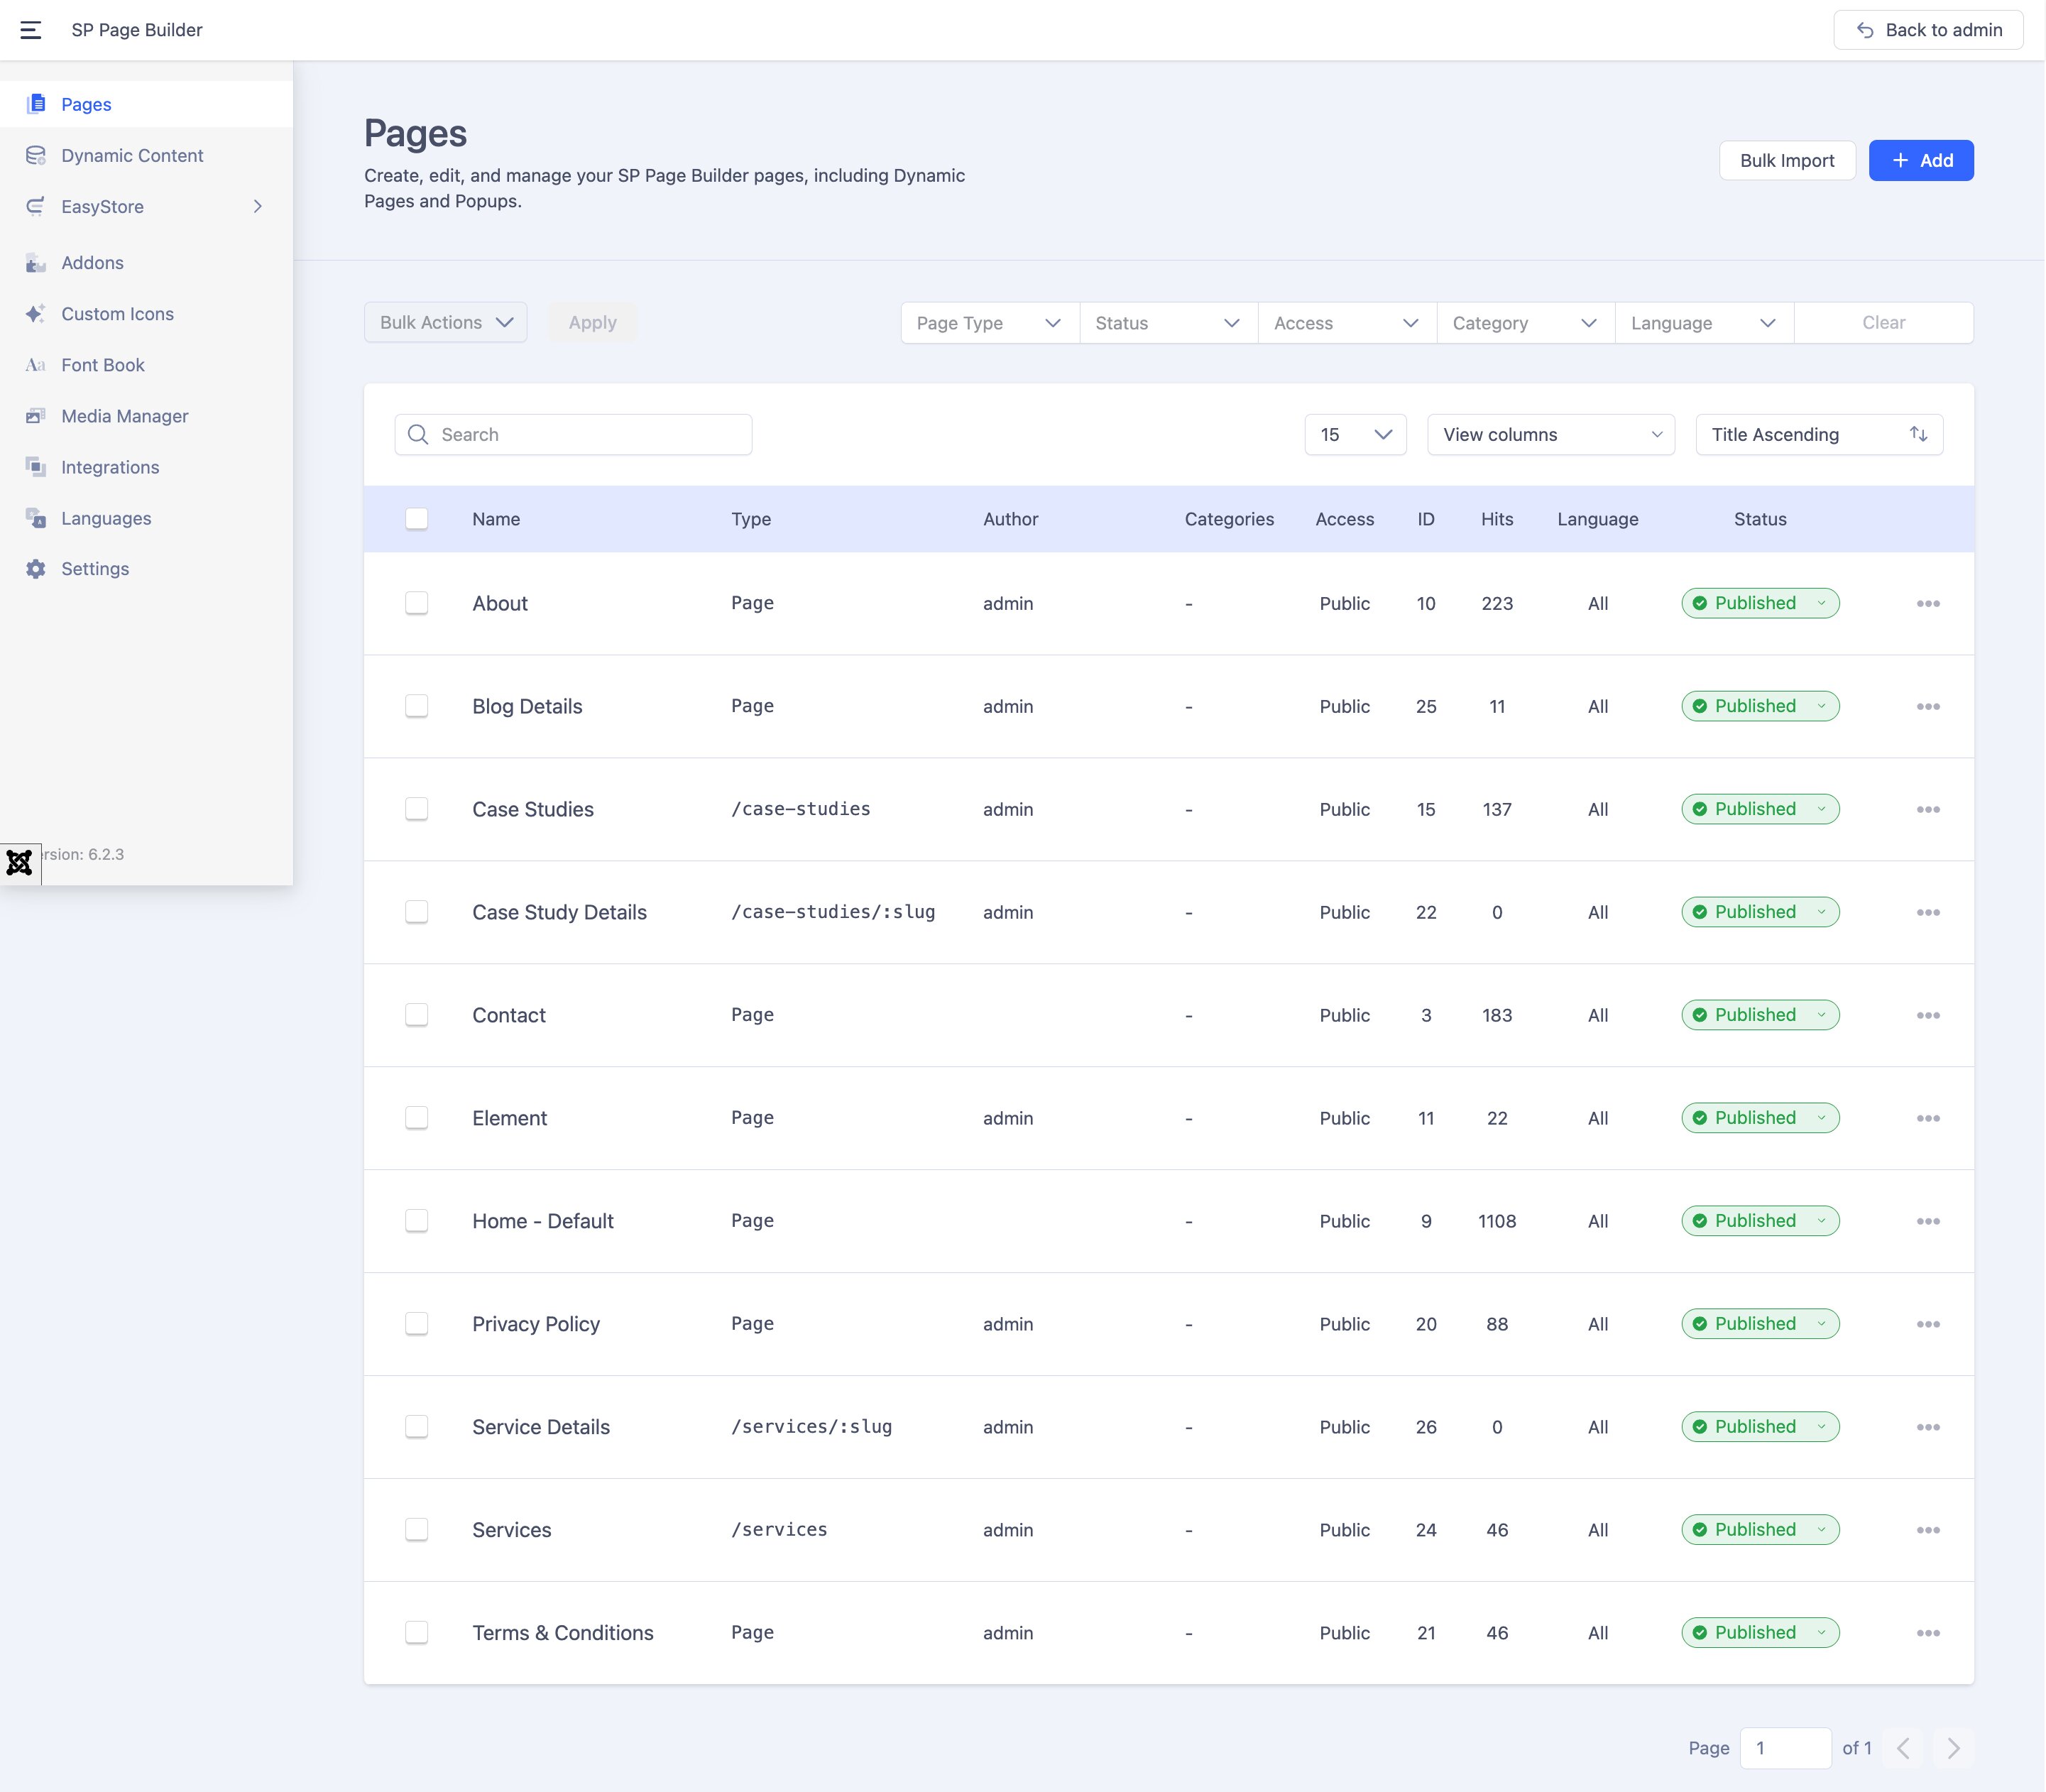This screenshot has height=1792, width=2046.
Task: Open Published status dropdown for Case Studies
Action: [1760, 809]
